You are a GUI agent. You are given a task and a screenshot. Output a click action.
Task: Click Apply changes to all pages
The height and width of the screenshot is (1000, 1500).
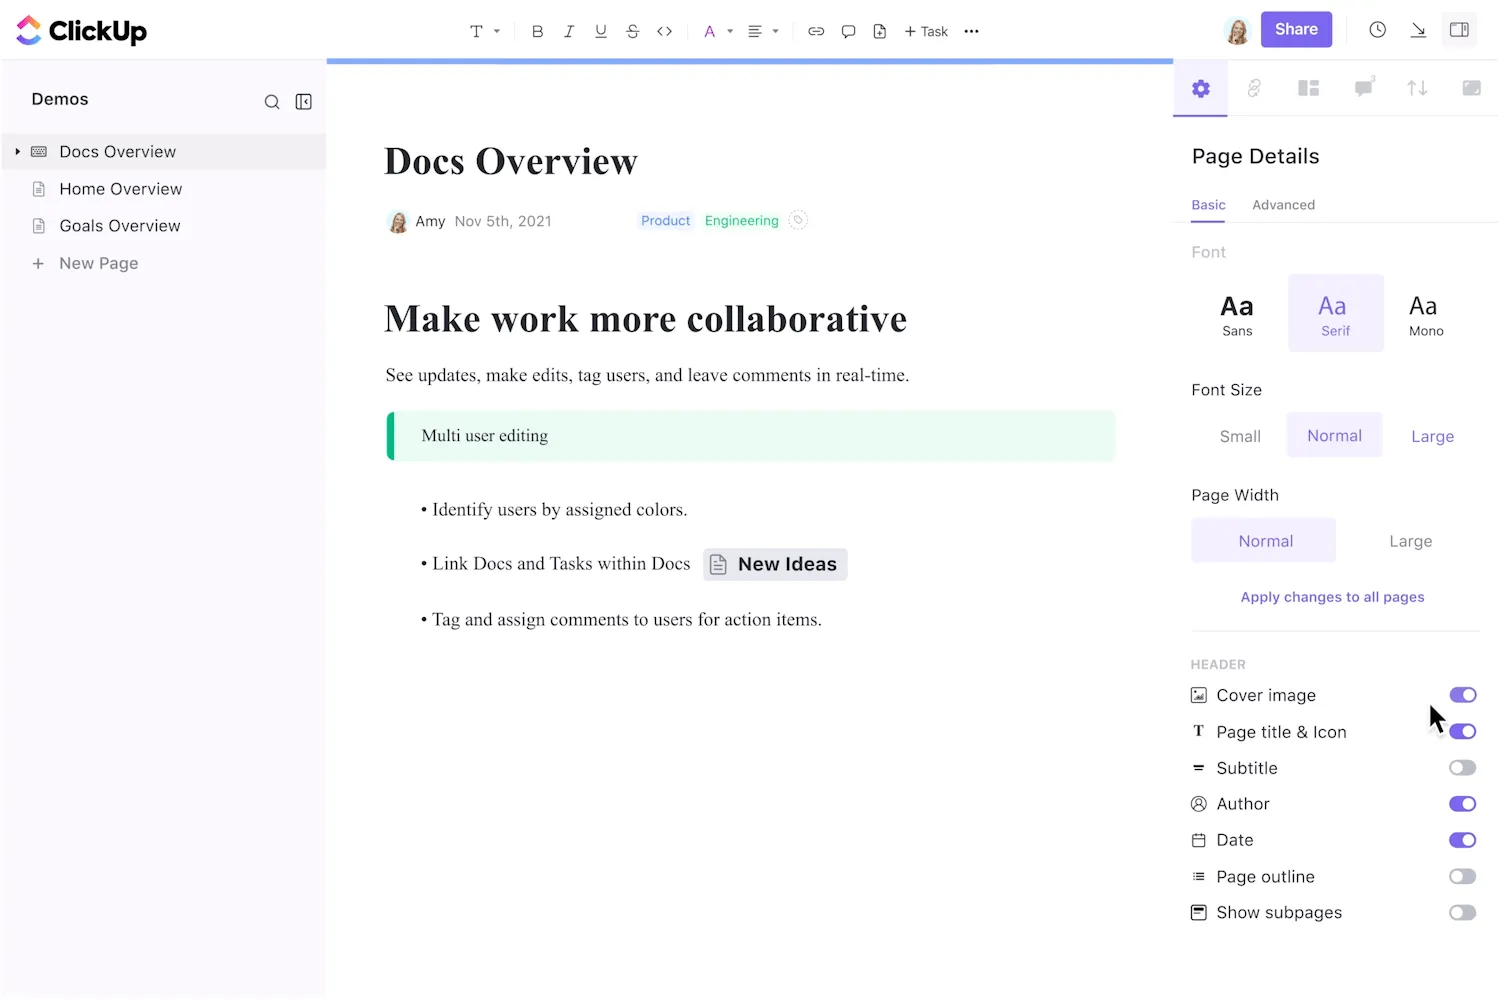[x=1333, y=597]
